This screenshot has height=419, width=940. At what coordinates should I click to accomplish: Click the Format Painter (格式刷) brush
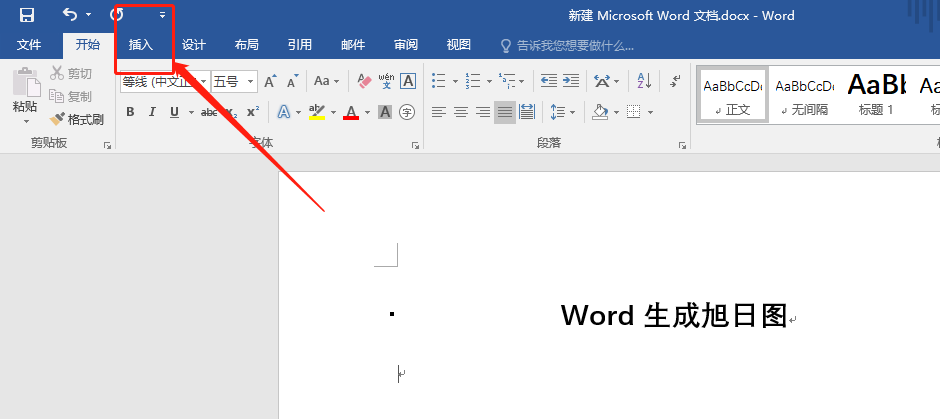[77, 119]
